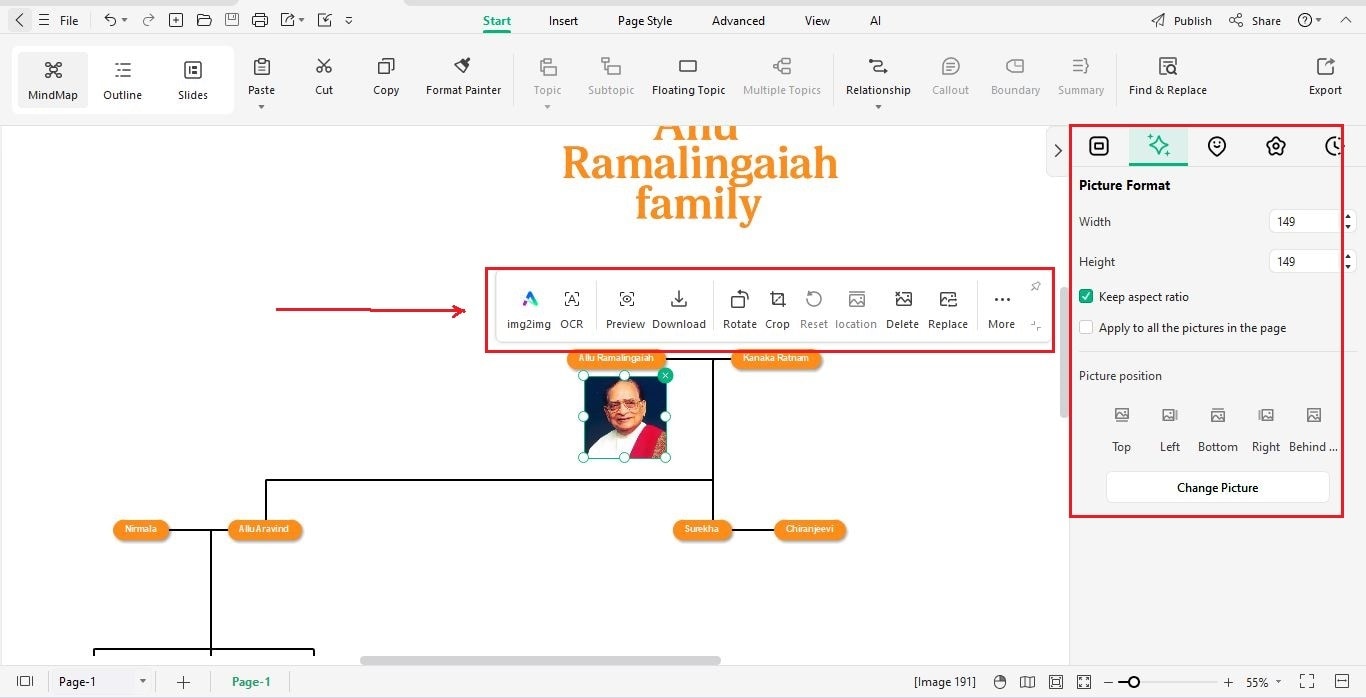Click OCR in picture toolbar
The height and width of the screenshot is (698, 1366).
pos(571,309)
